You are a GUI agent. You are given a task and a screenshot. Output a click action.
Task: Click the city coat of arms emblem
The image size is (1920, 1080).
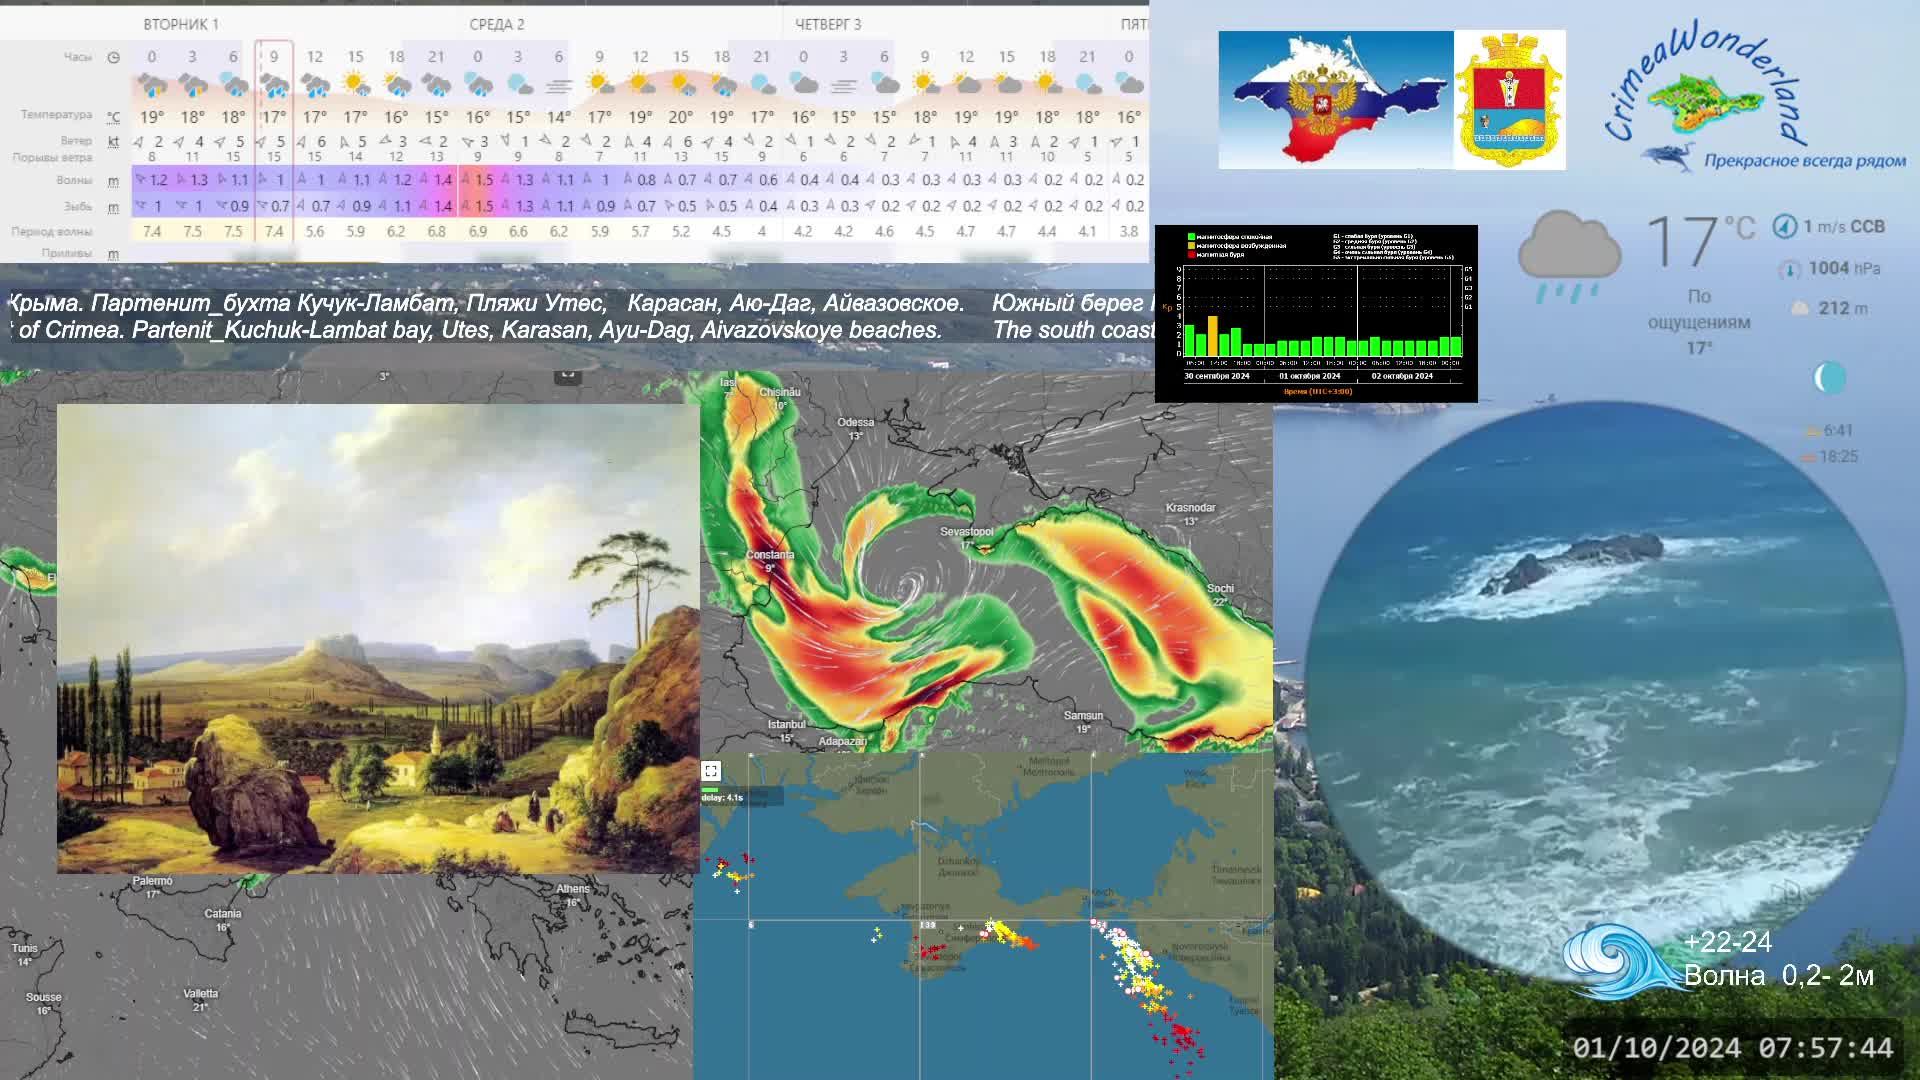[x=1510, y=99]
